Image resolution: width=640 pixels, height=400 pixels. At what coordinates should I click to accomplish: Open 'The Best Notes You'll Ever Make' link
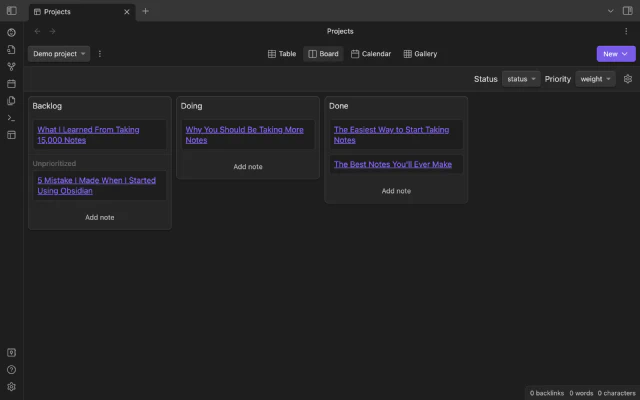coord(392,164)
